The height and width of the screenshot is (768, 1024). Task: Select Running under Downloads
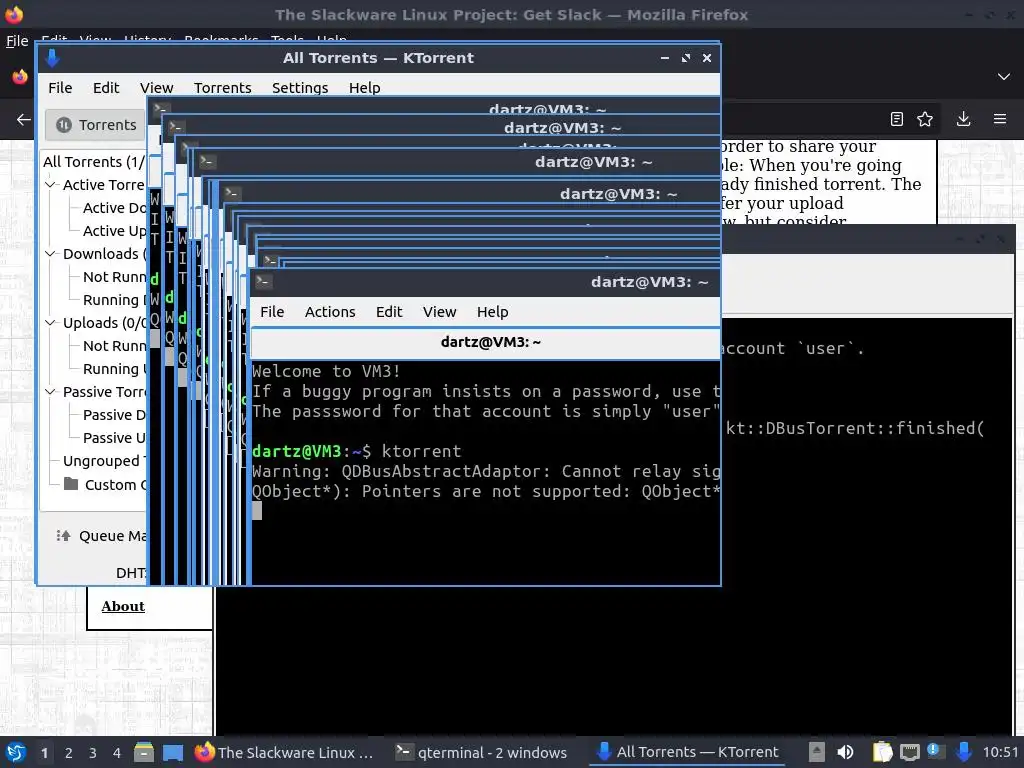tap(114, 300)
